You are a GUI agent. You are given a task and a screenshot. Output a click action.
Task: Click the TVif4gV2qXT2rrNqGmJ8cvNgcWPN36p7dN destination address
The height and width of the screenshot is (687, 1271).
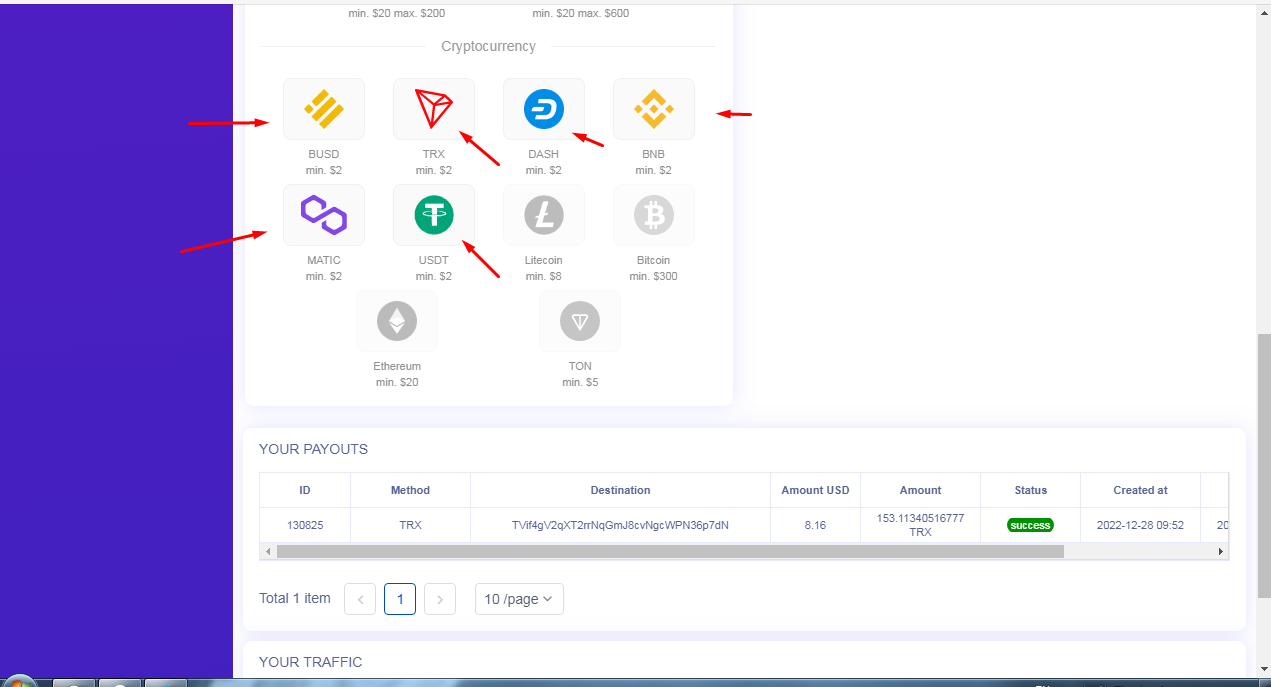(x=620, y=525)
